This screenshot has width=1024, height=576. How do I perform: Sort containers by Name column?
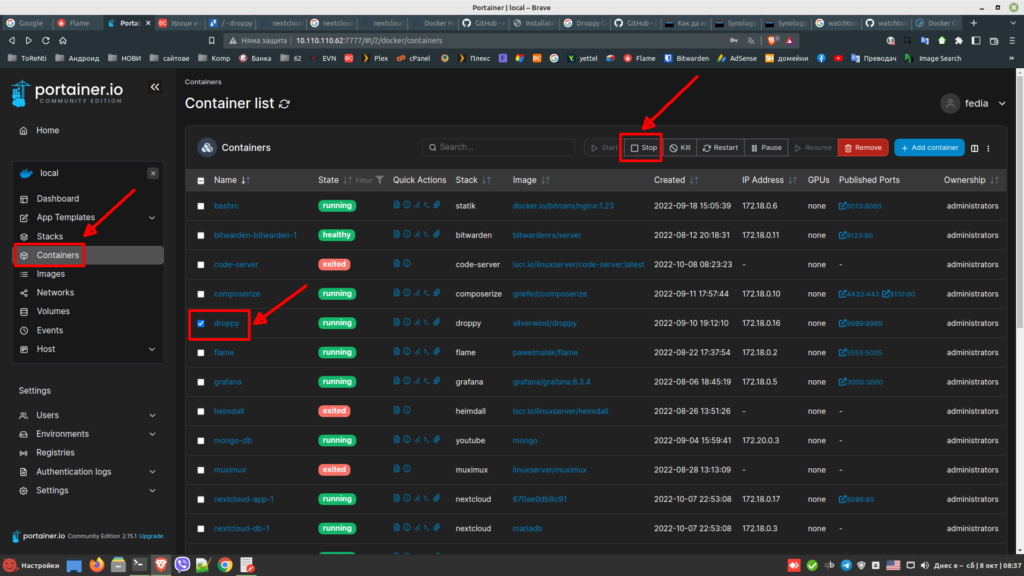(x=232, y=180)
